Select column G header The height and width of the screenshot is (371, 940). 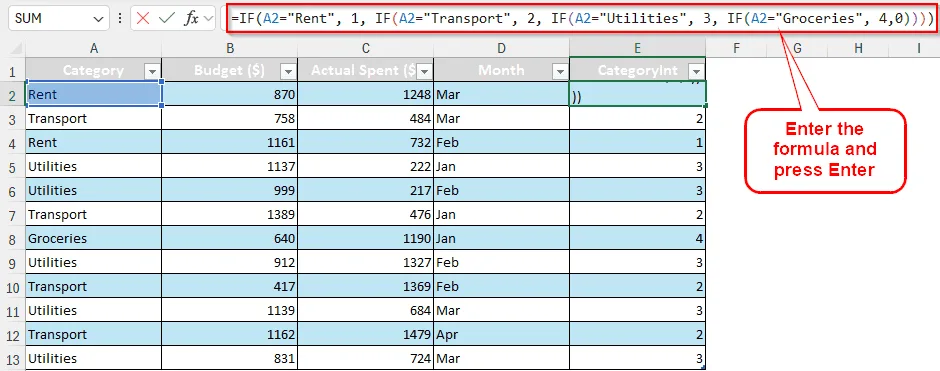(797, 48)
